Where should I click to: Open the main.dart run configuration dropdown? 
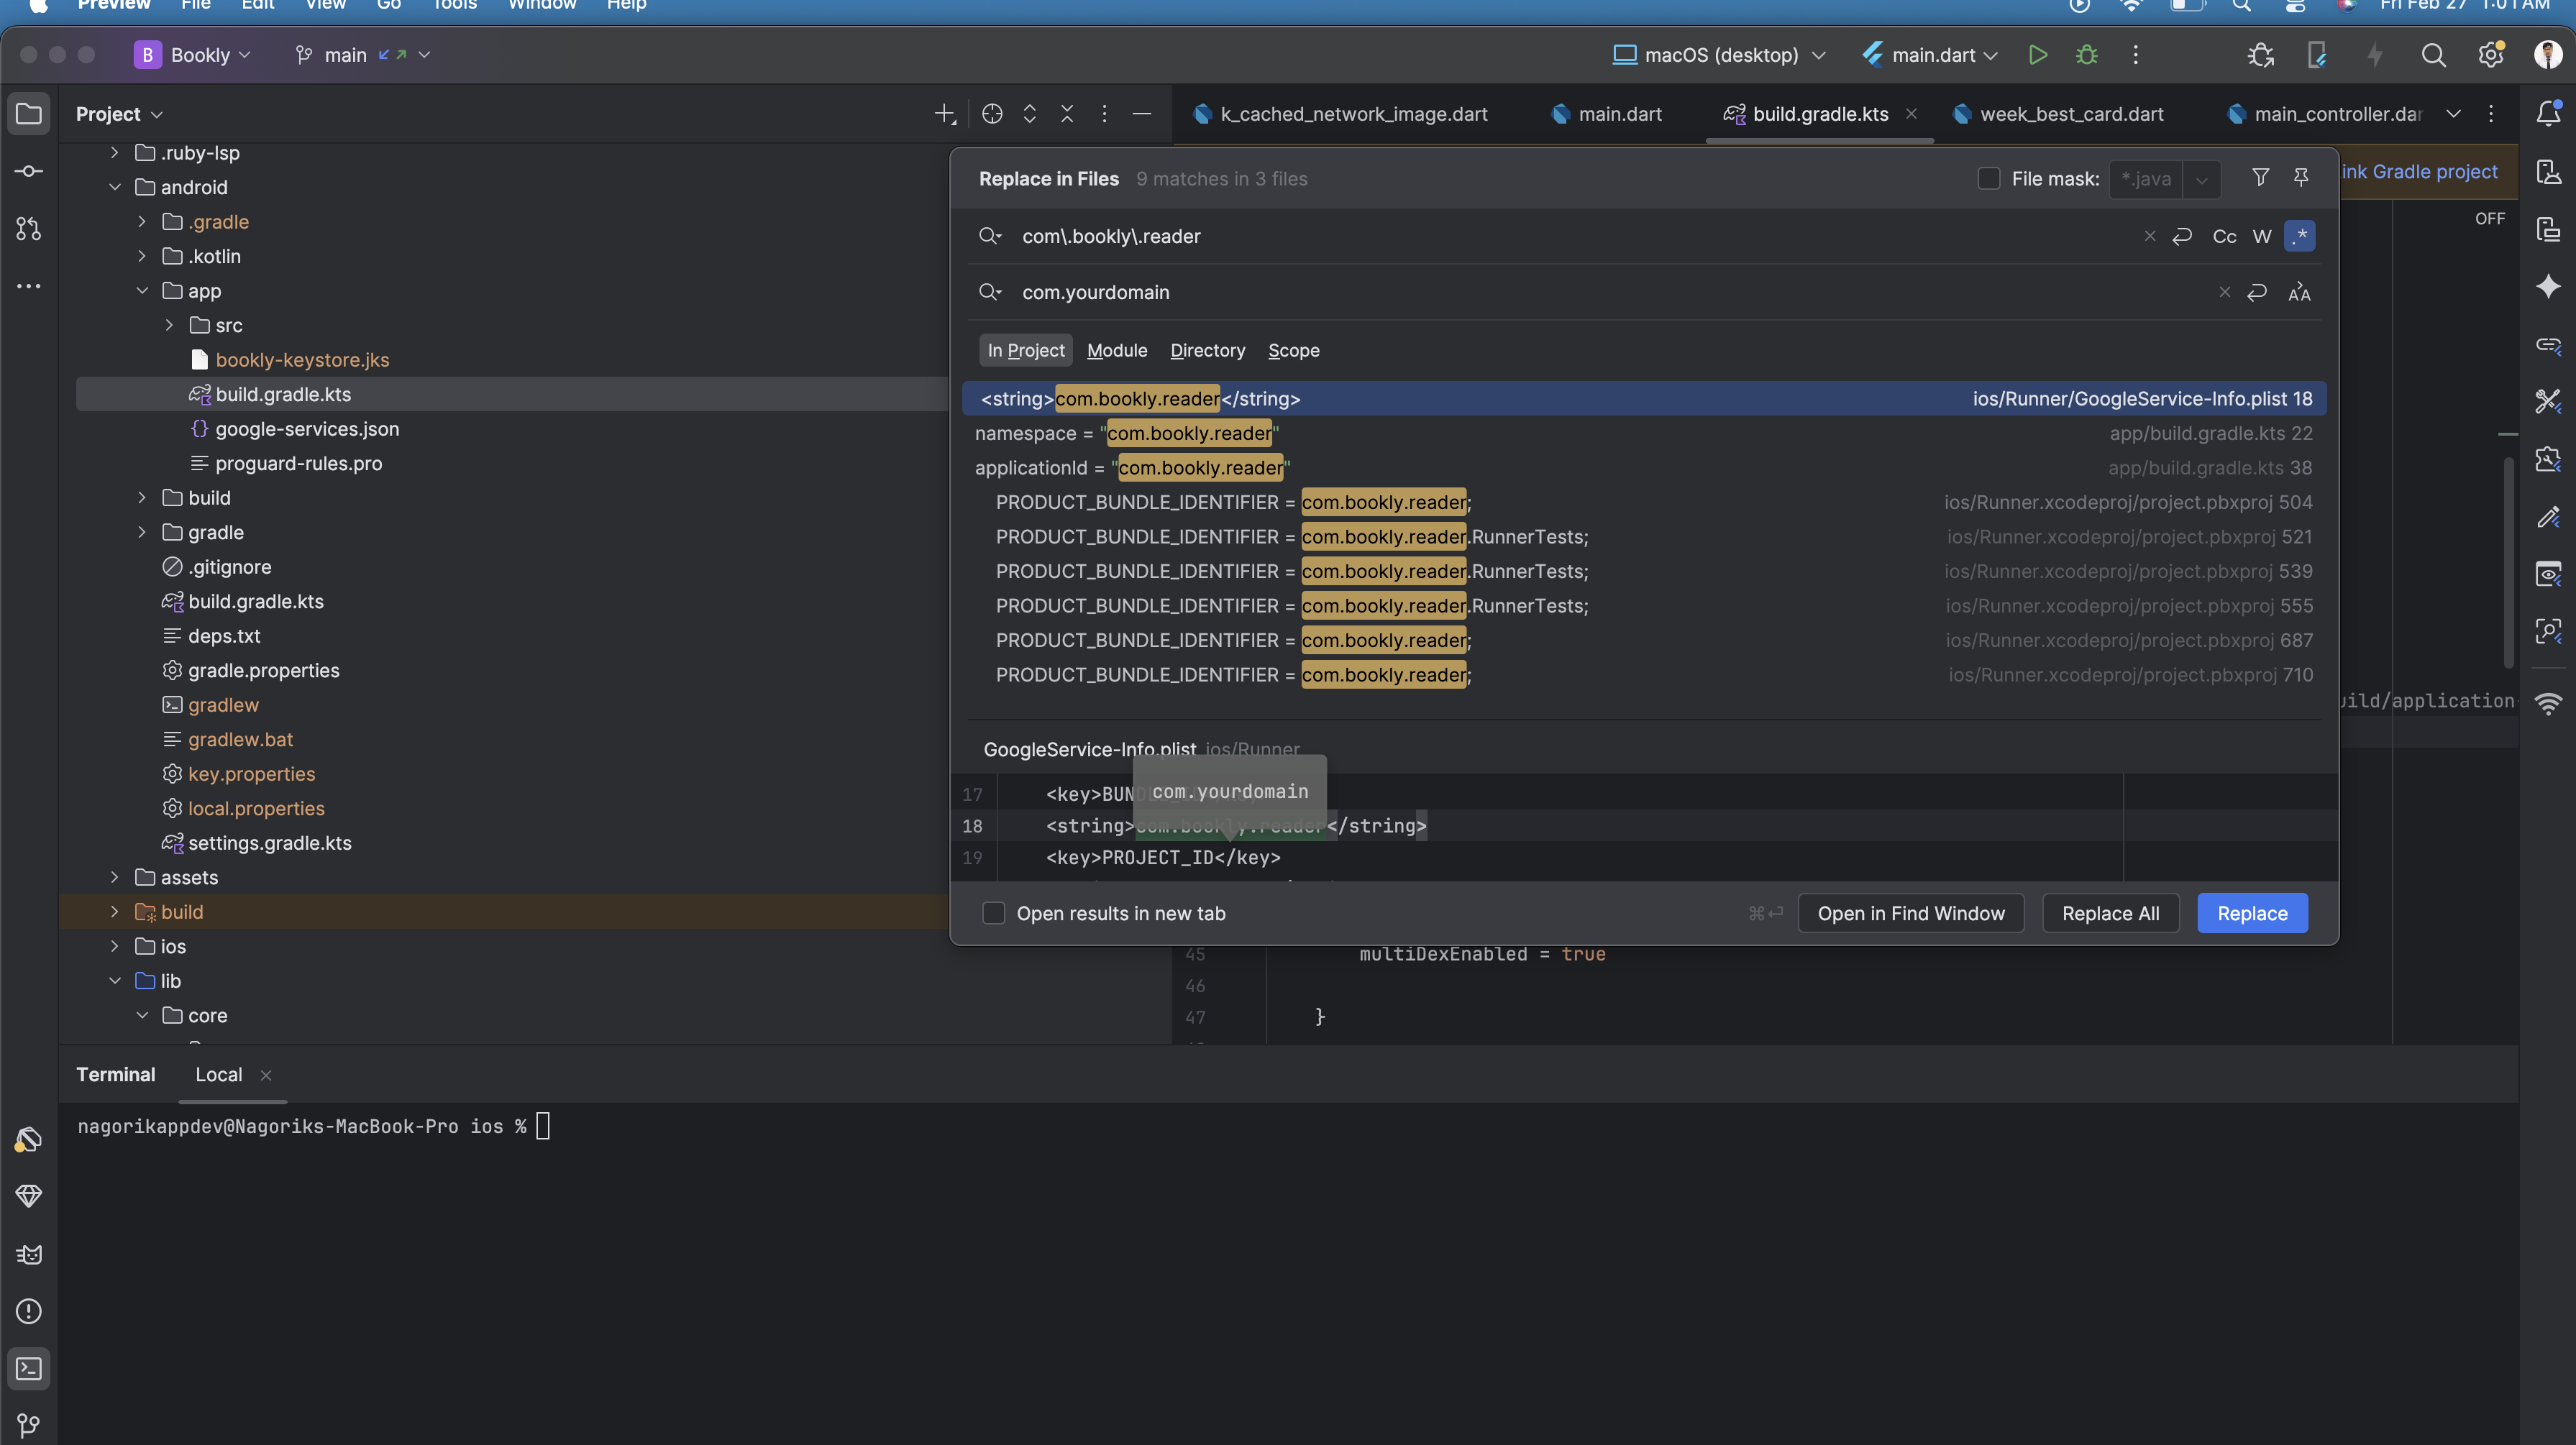pyautogui.click(x=1930, y=55)
